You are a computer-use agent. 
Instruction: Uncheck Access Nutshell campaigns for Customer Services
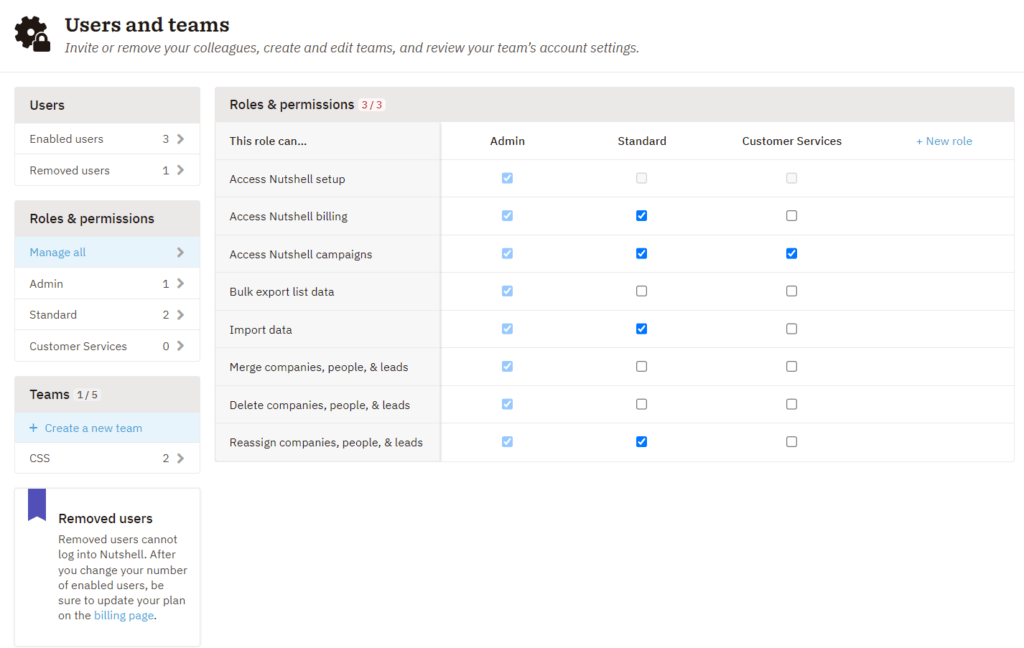[x=791, y=253]
